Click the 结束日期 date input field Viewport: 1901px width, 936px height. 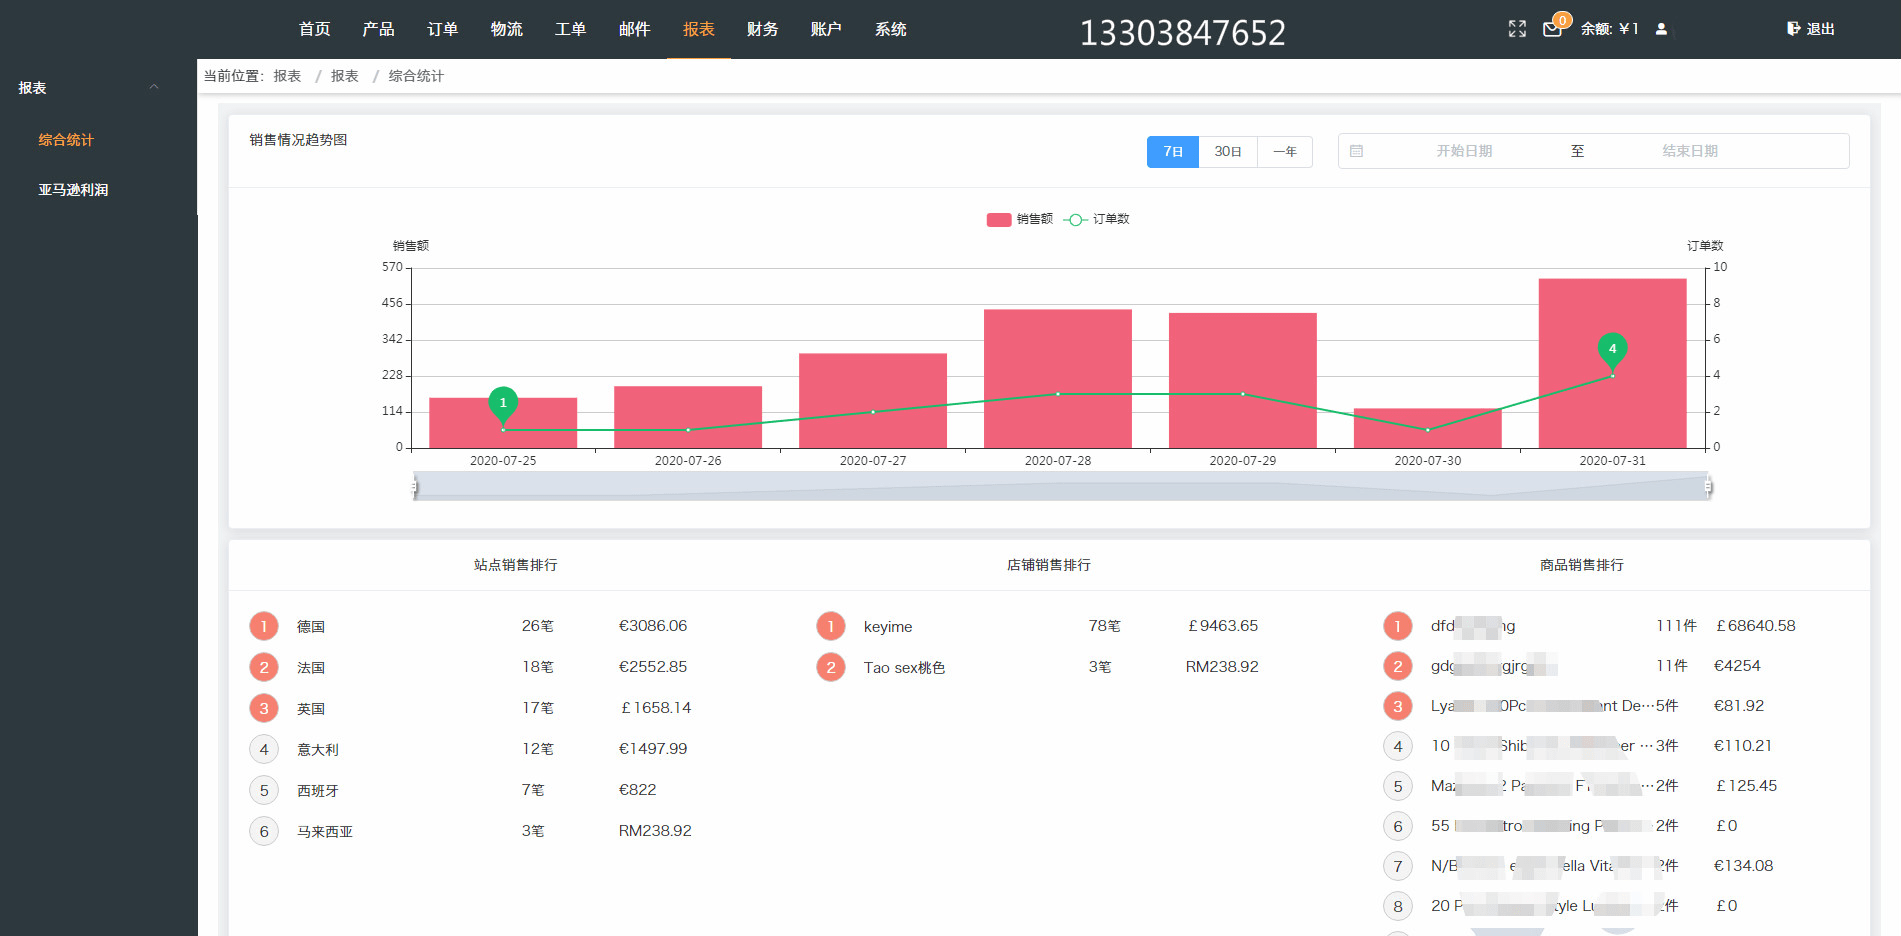click(x=1690, y=150)
